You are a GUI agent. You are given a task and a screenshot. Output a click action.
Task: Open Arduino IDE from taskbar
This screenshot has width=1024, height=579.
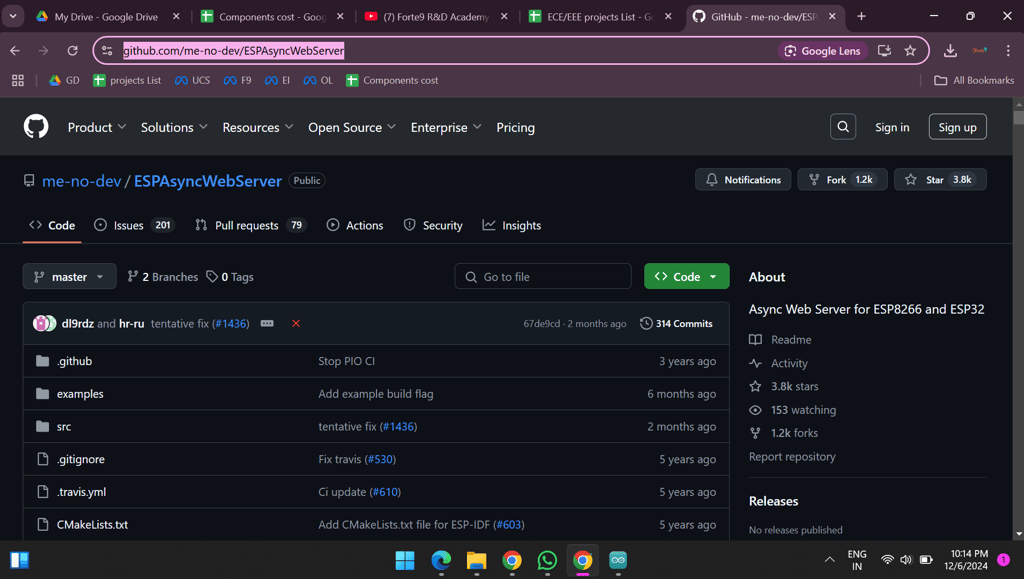click(x=618, y=560)
